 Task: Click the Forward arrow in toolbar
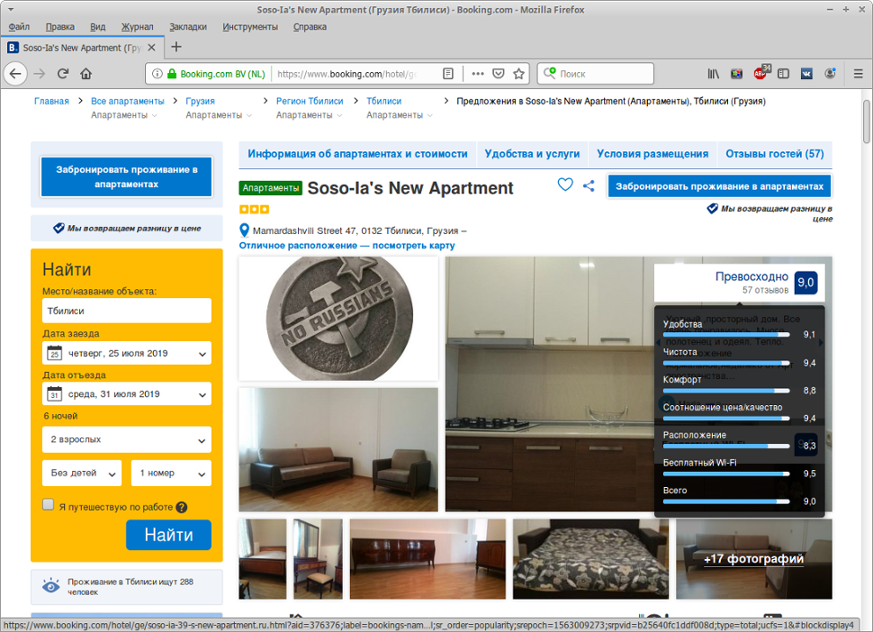(x=39, y=74)
